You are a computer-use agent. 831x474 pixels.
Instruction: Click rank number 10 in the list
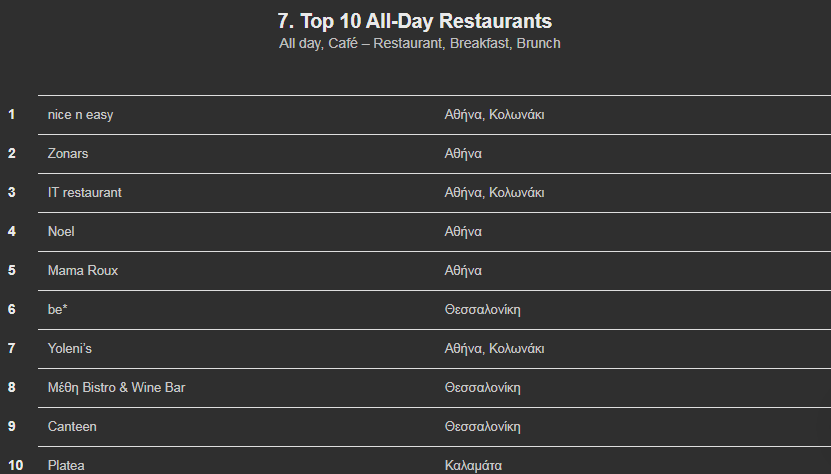(15, 466)
